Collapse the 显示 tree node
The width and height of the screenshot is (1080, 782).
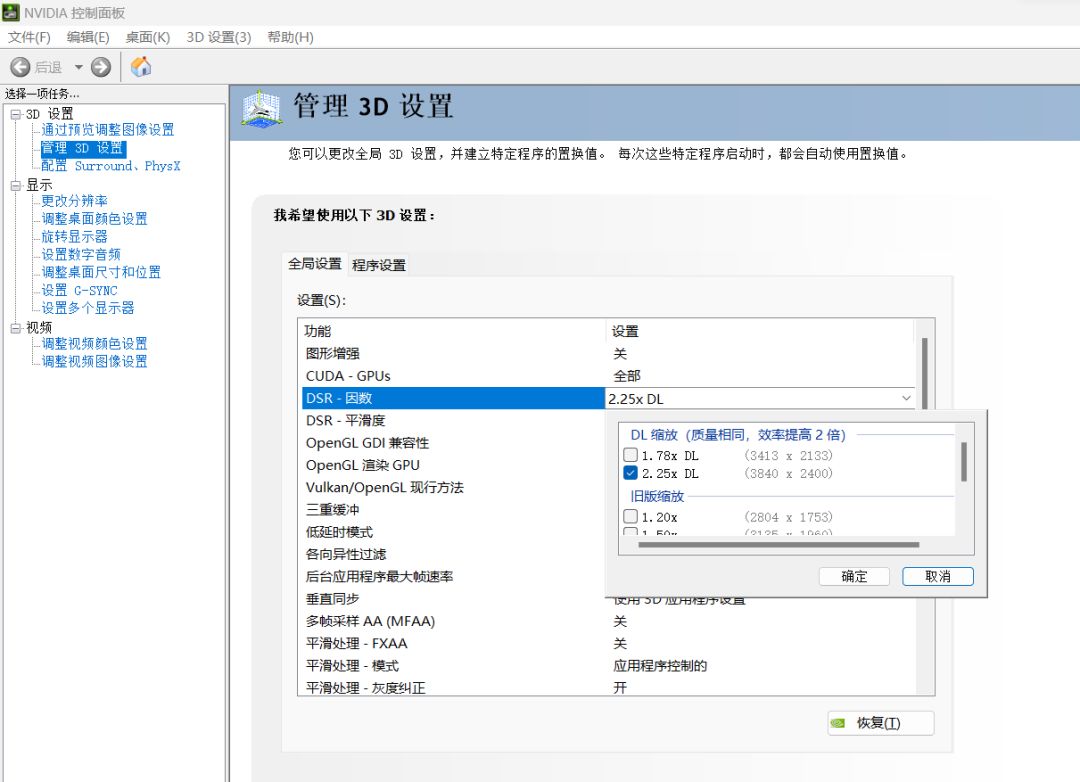click(x=15, y=185)
